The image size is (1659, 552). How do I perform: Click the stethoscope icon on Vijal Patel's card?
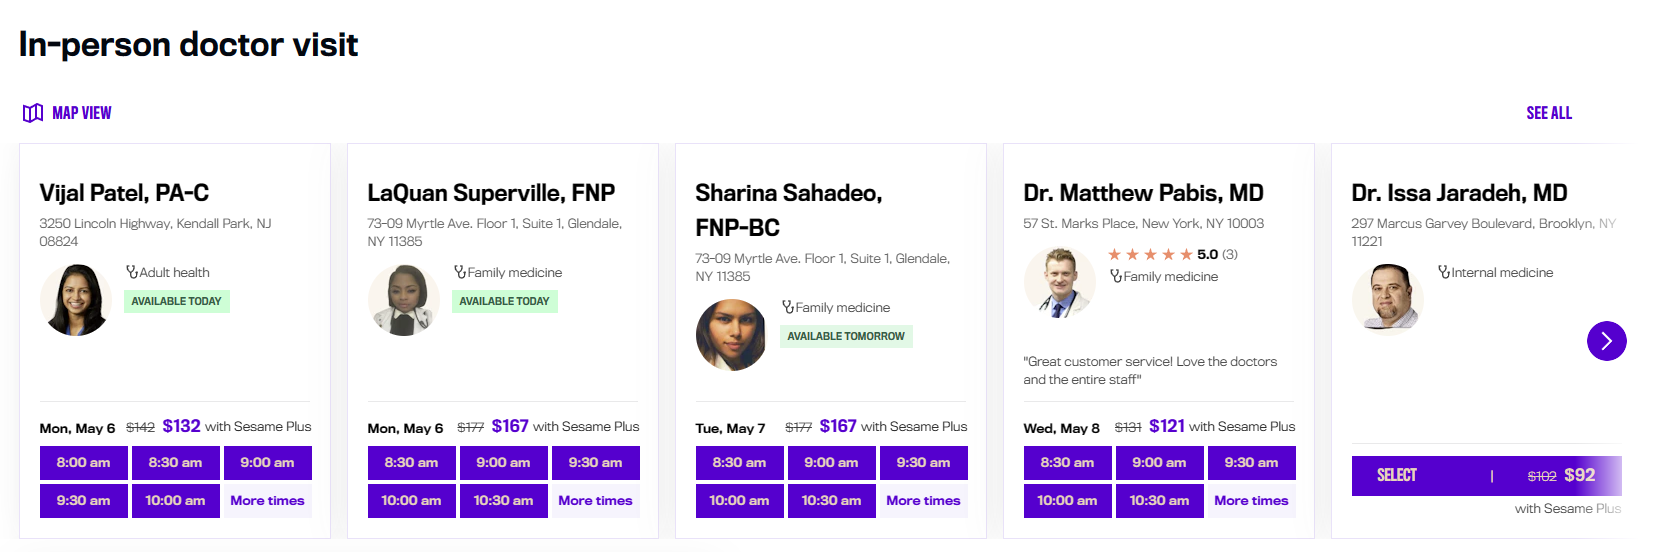132,272
